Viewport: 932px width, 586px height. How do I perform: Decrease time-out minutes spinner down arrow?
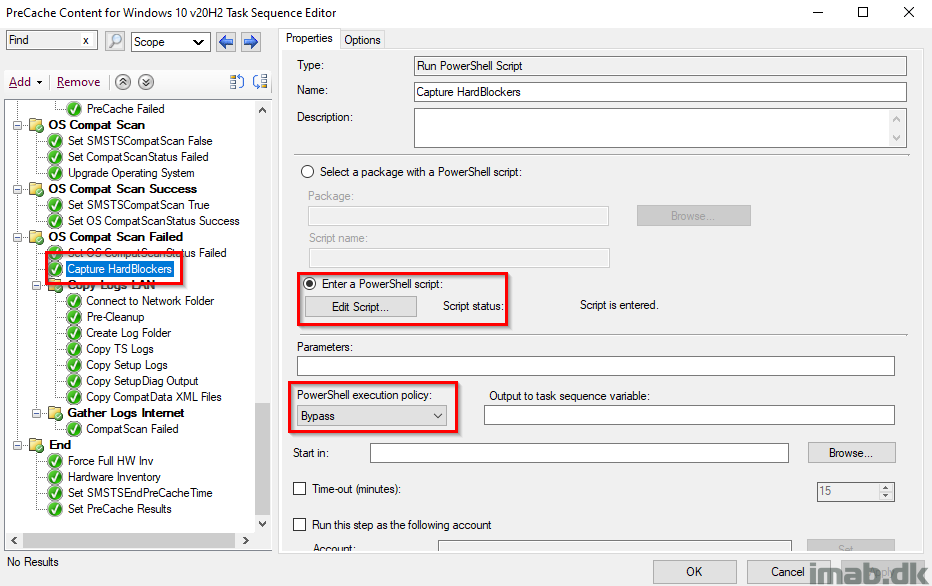click(x=886, y=496)
